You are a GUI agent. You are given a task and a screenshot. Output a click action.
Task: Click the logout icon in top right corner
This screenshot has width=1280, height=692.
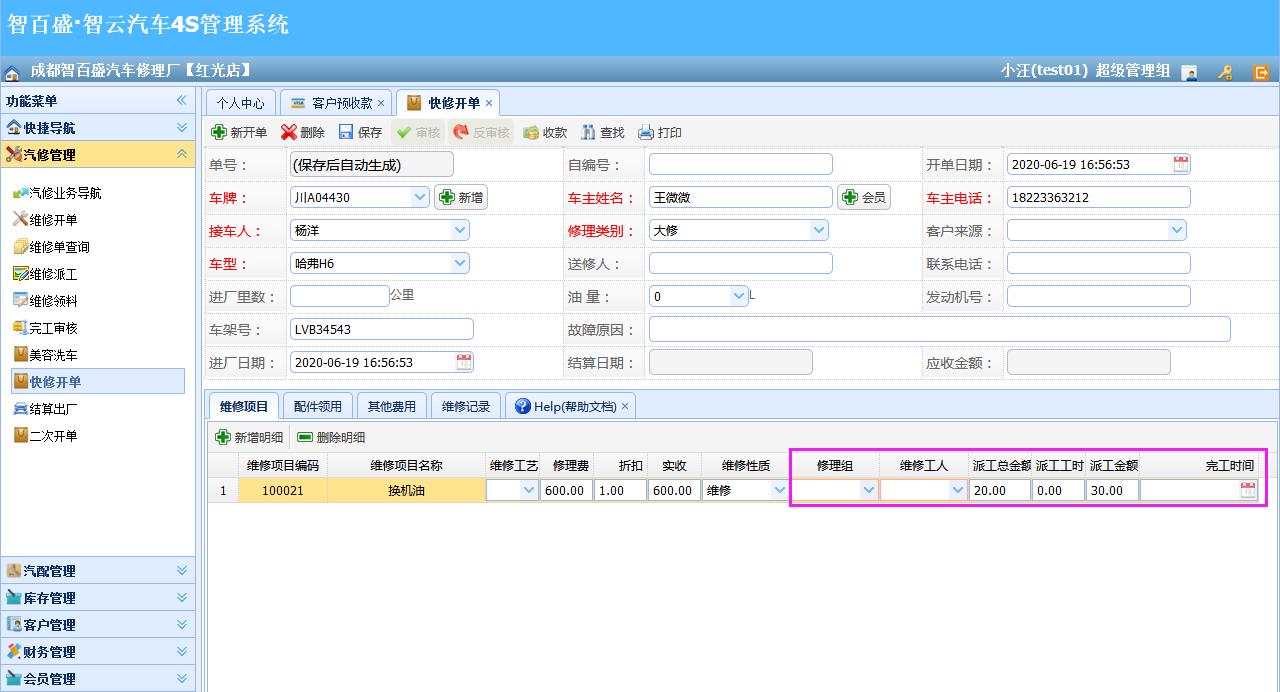pos(1261,71)
